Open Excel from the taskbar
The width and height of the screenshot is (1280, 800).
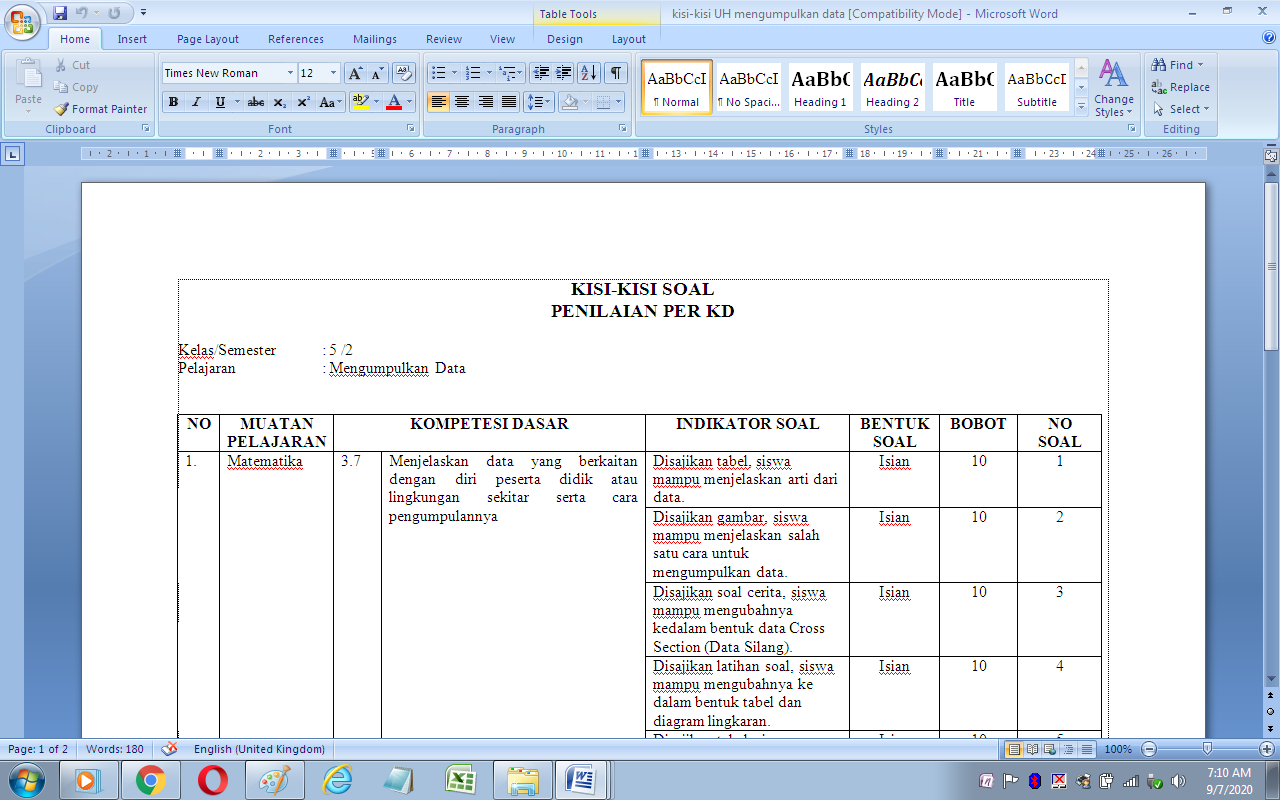tap(459, 780)
